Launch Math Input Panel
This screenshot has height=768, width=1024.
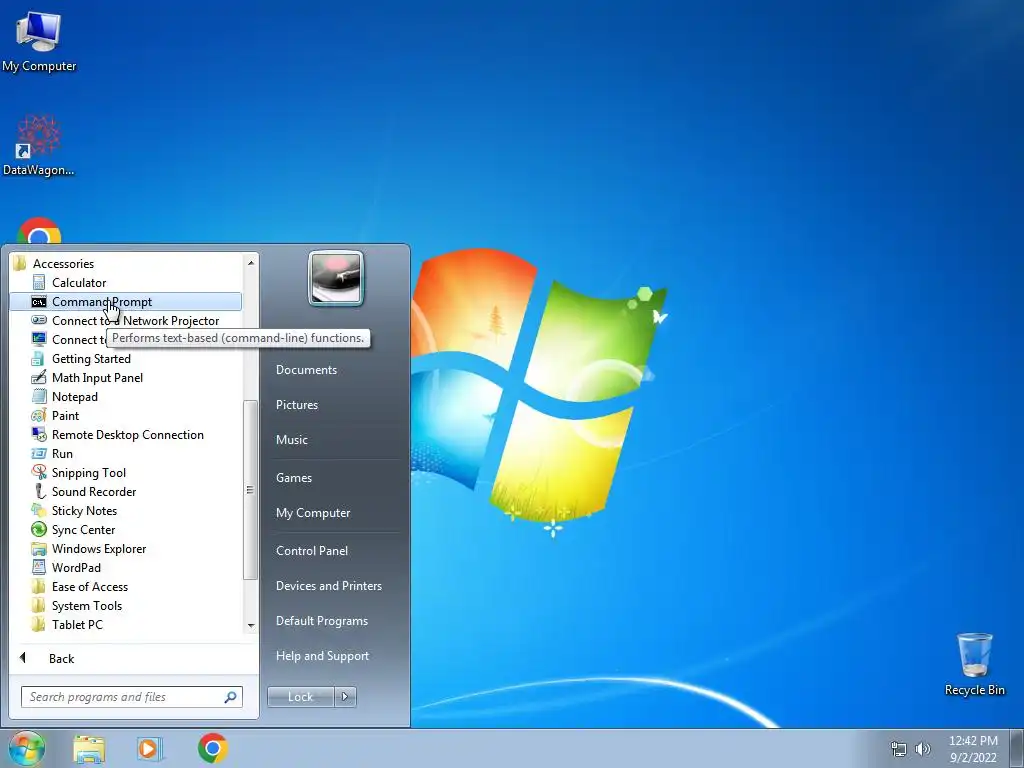[125, 377]
